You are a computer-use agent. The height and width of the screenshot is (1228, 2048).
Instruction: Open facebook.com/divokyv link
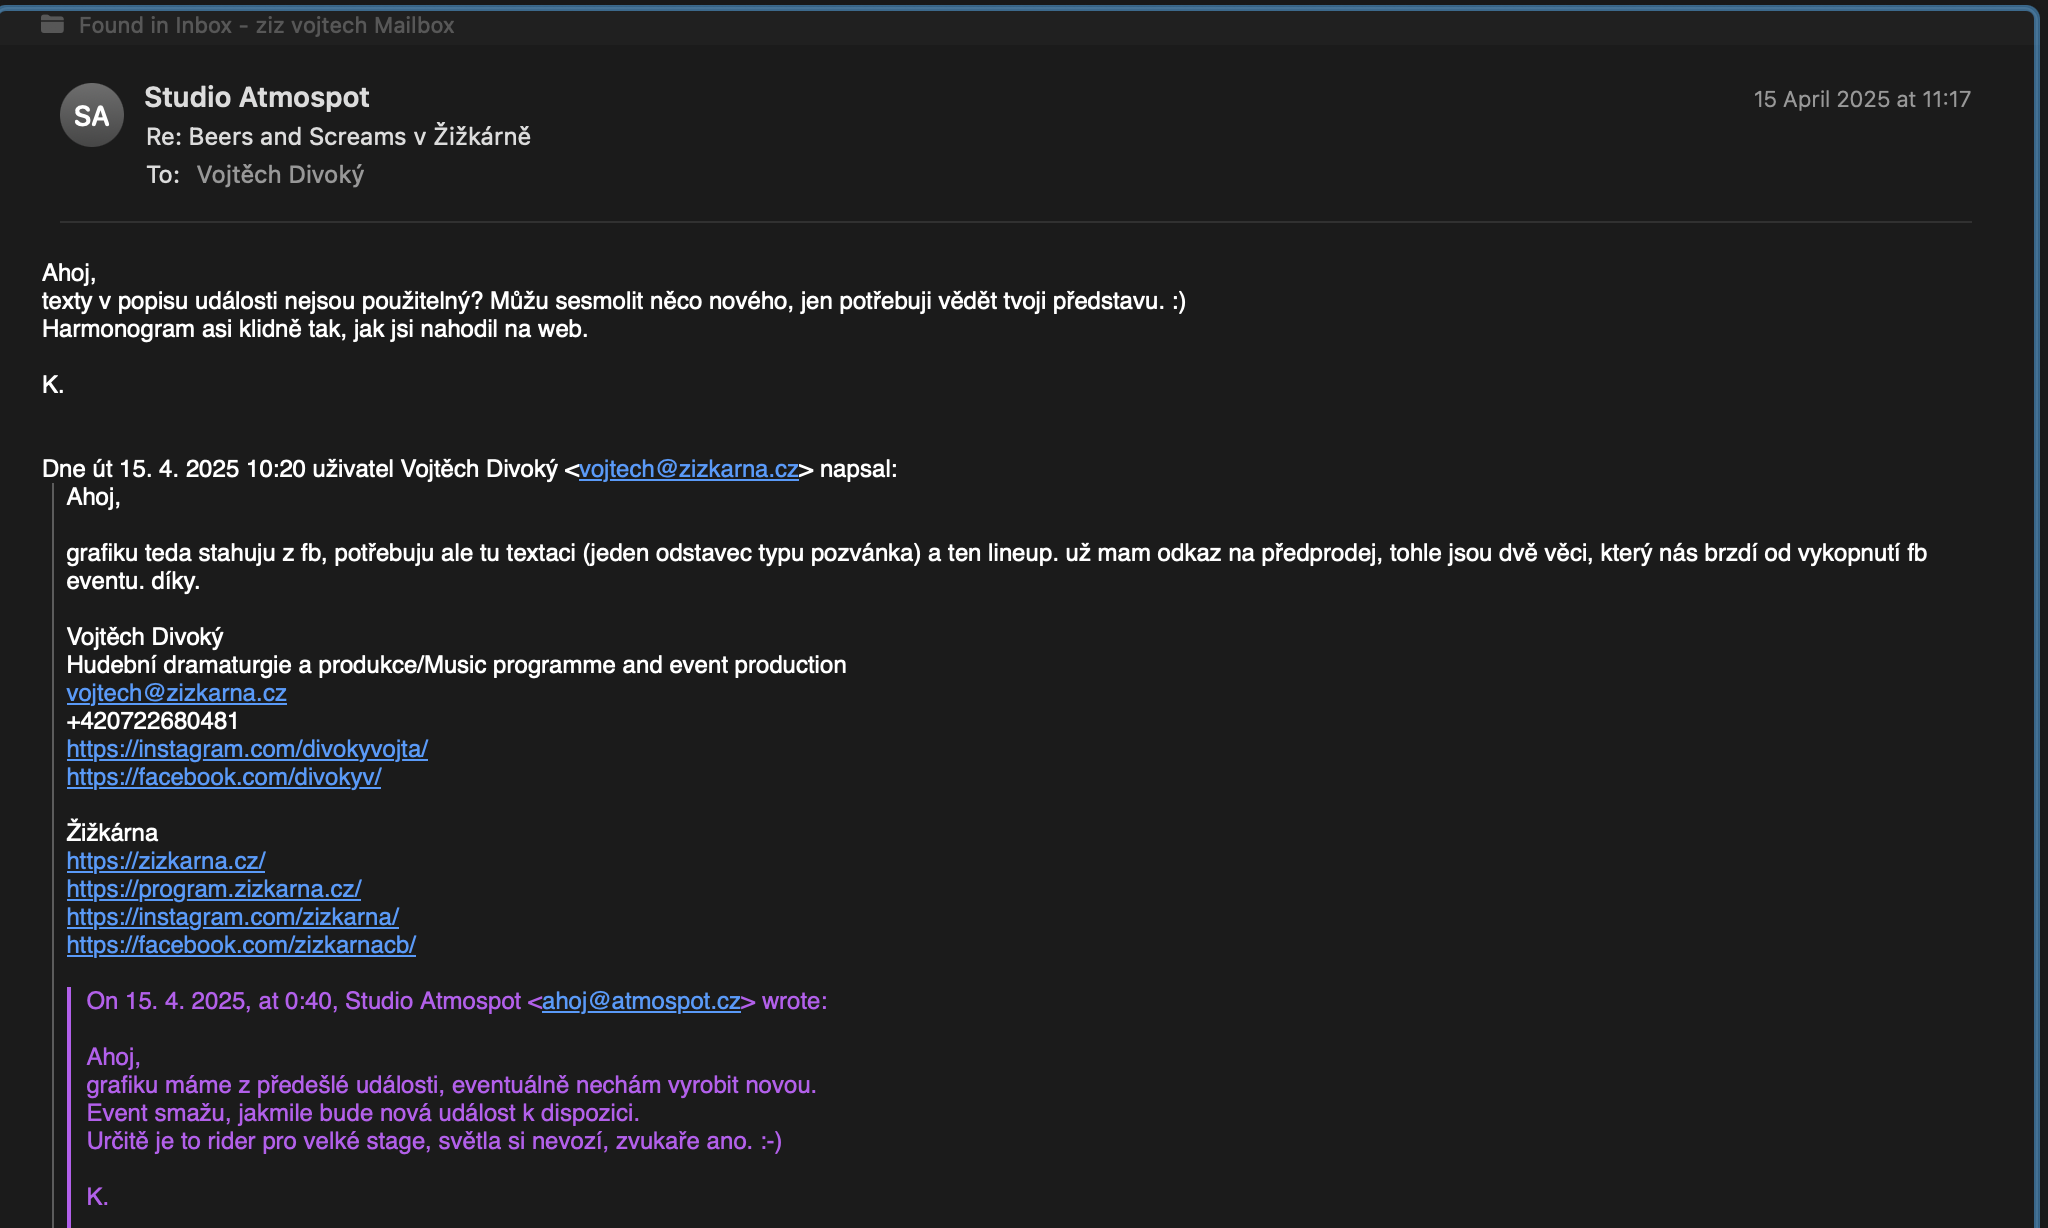coord(224,777)
